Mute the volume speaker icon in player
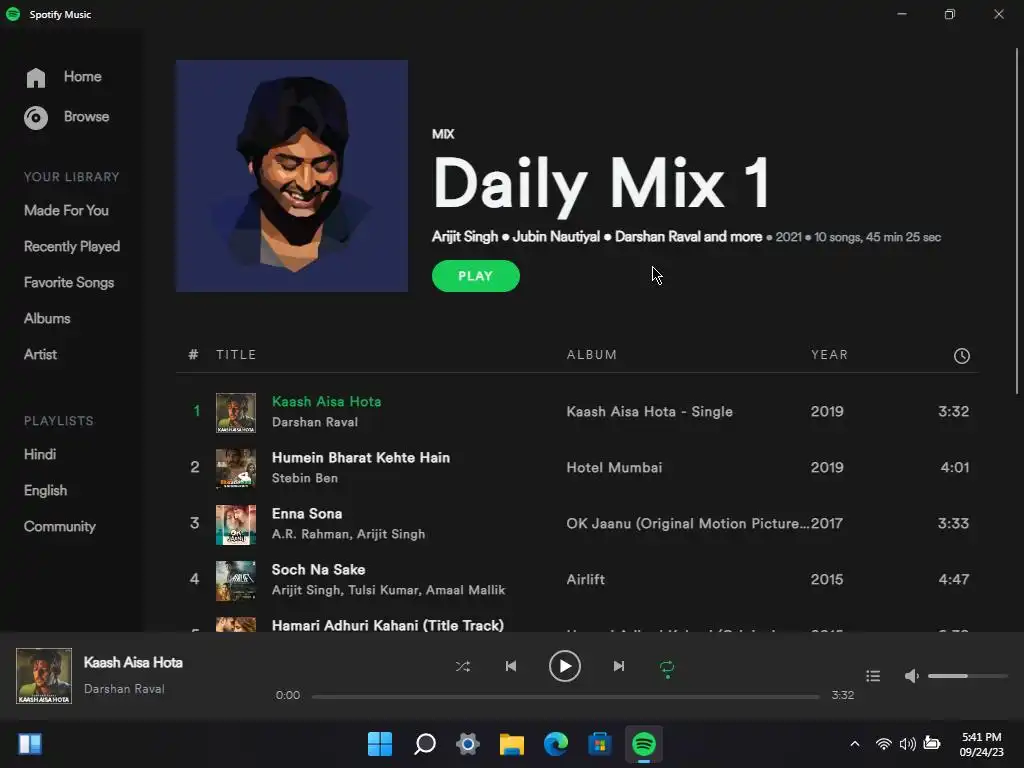The image size is (1024, 768). pos(912,676)
